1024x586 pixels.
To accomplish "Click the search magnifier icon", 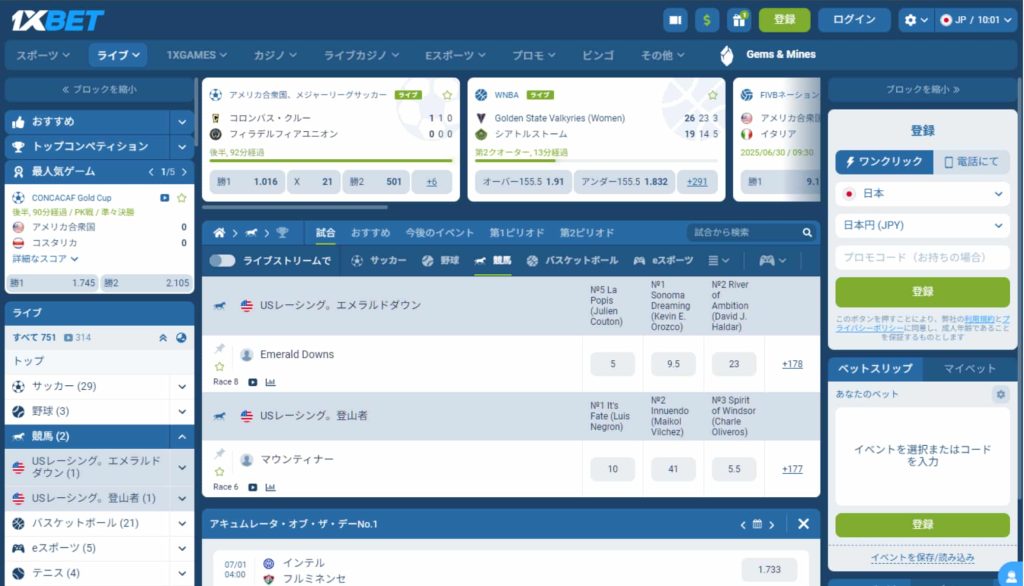I will pyautogui.click(x=807, y=233).
